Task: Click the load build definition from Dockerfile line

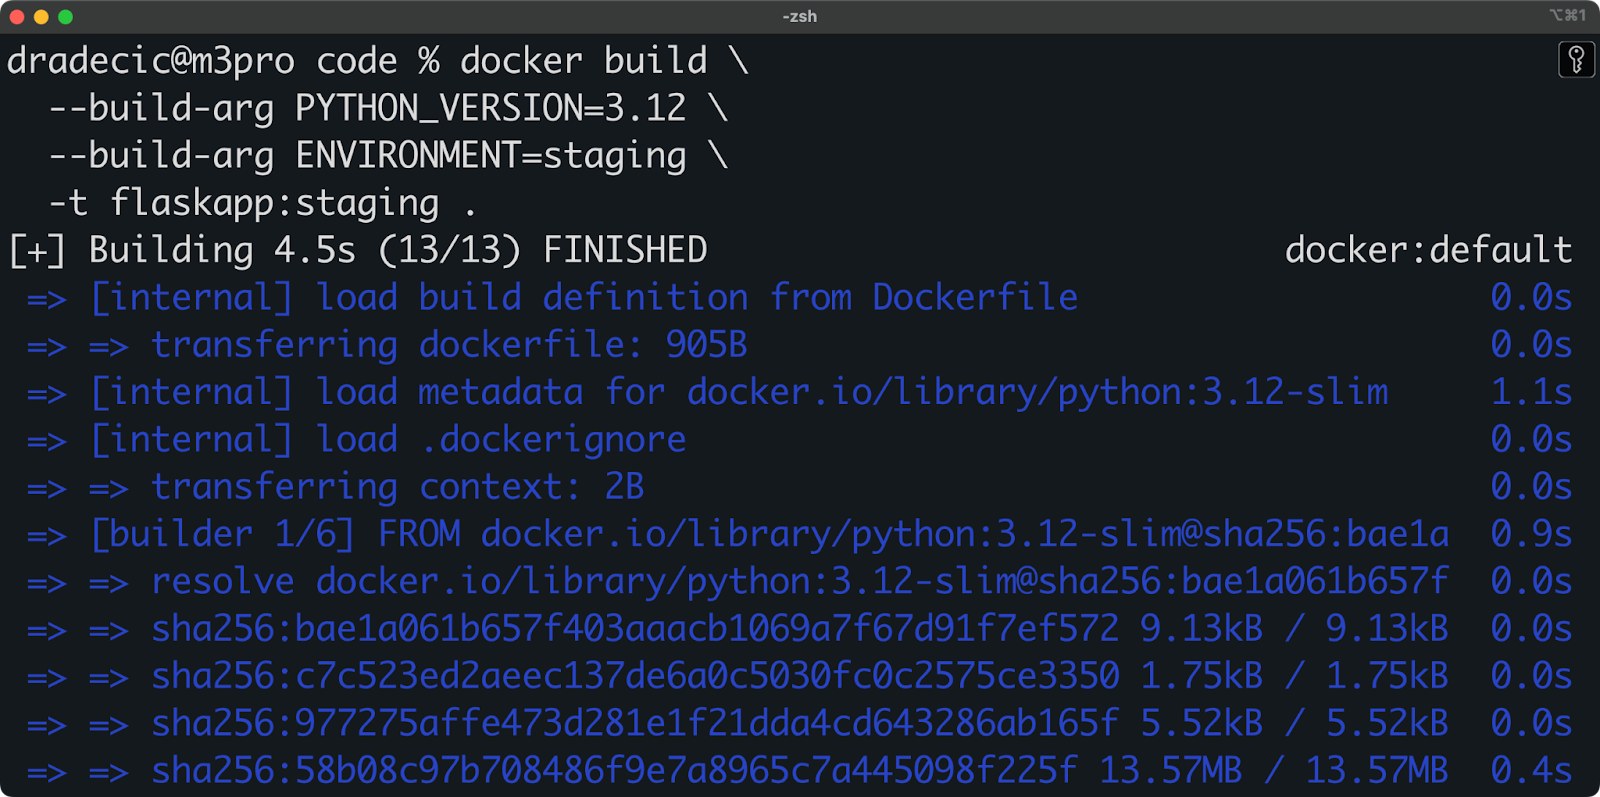Action: [799, 298]
